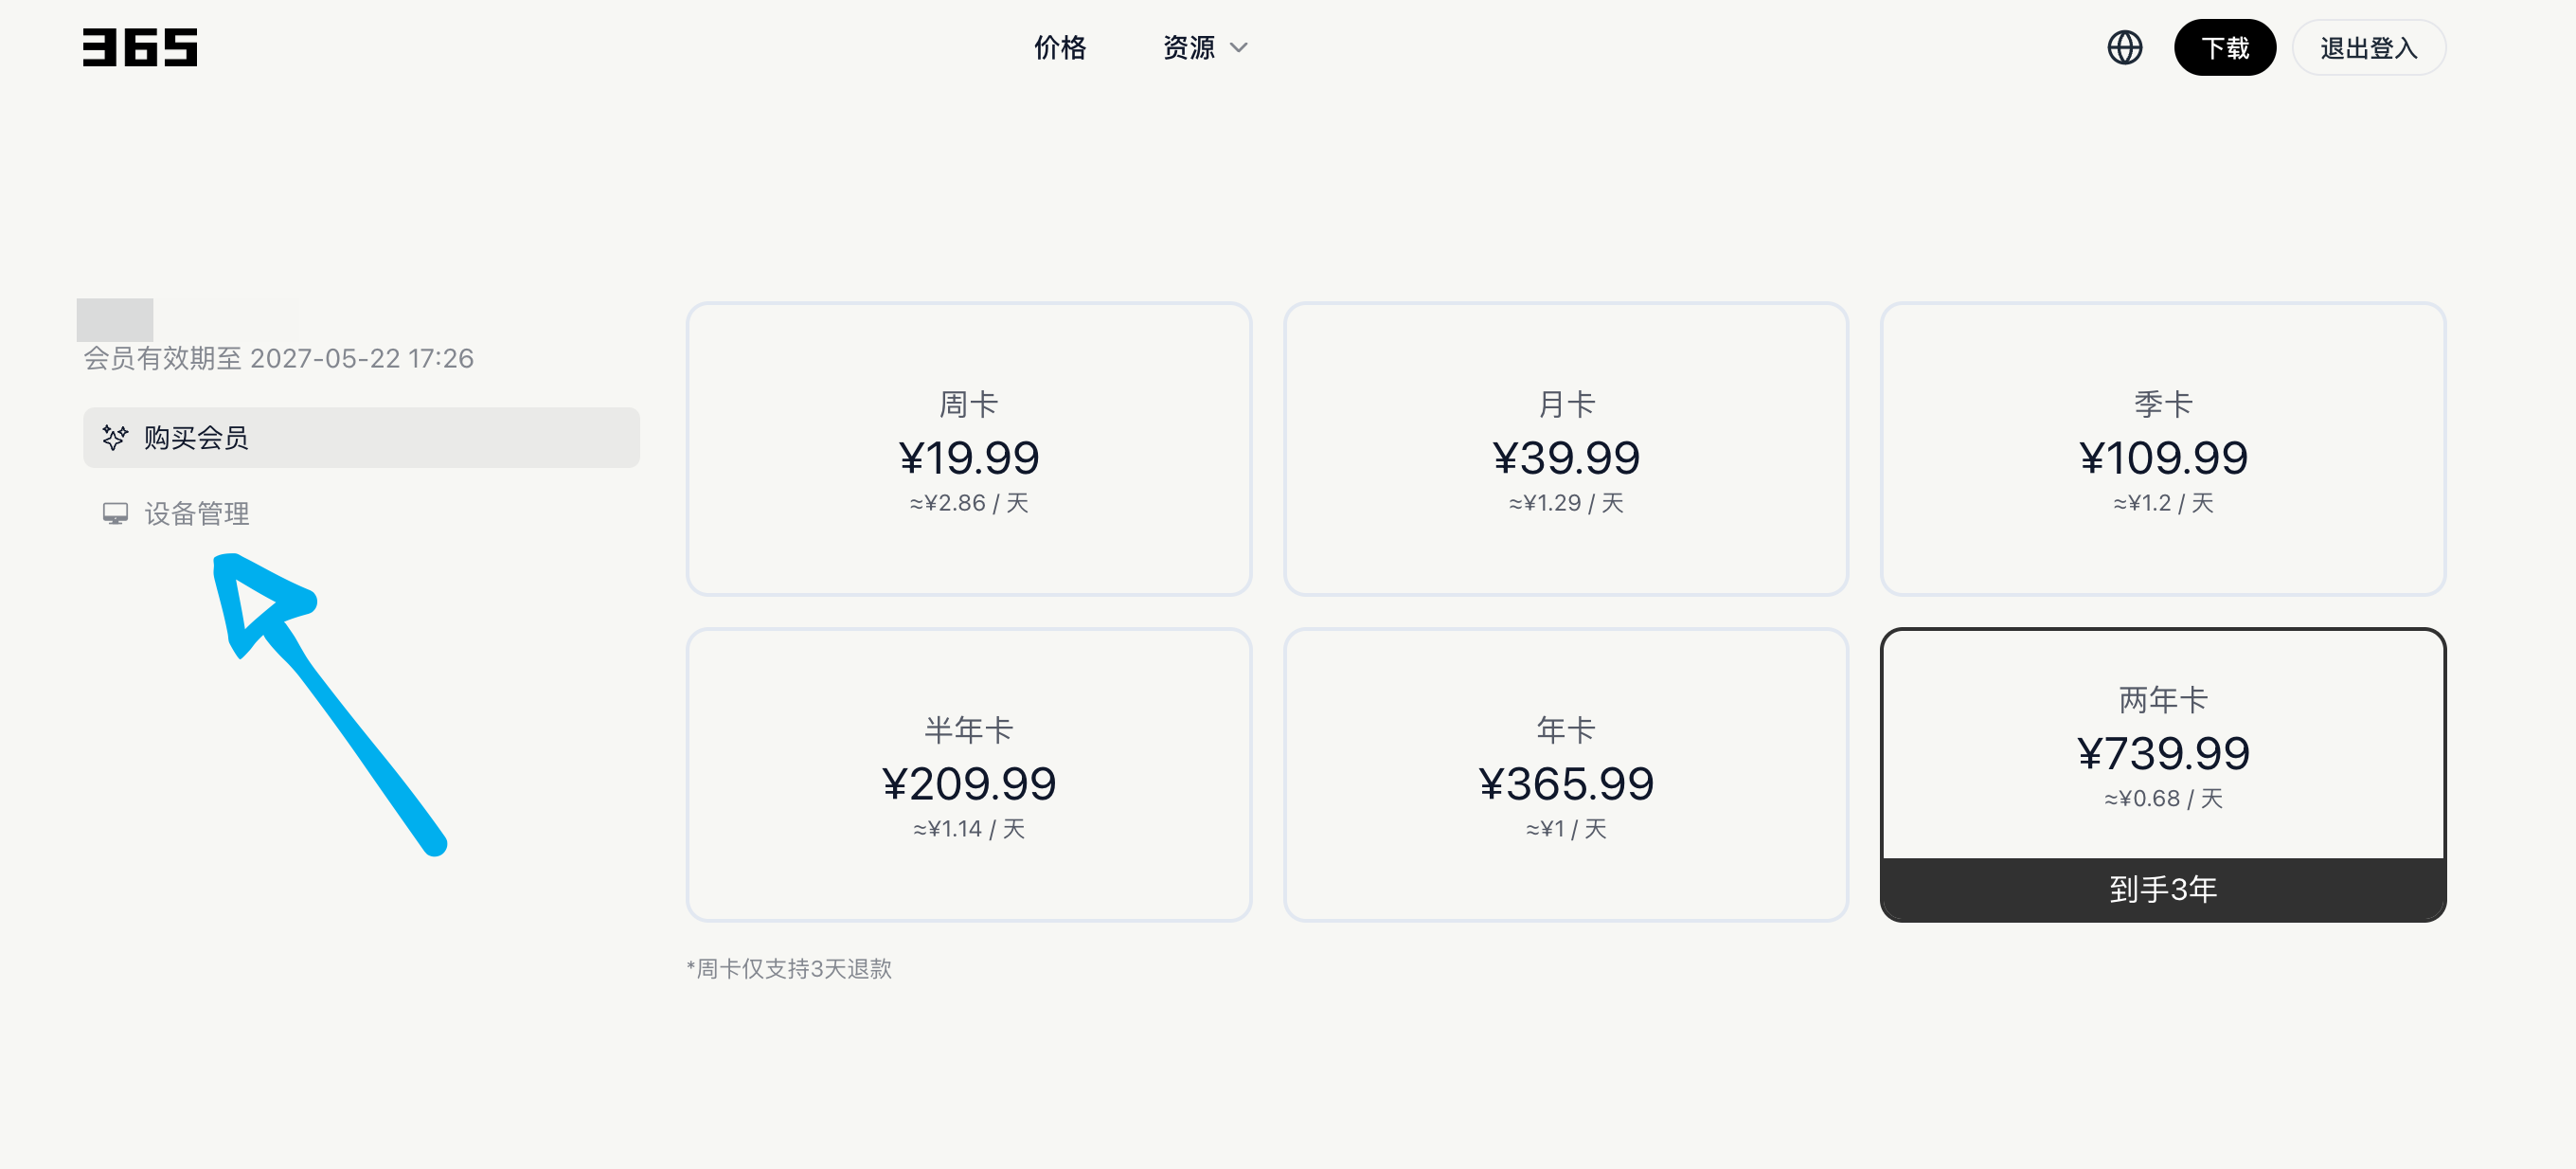Screen dimensions: 2576x1169
Task: Click the sparkle icon beside 购买会员
Action: pos(115,437)
